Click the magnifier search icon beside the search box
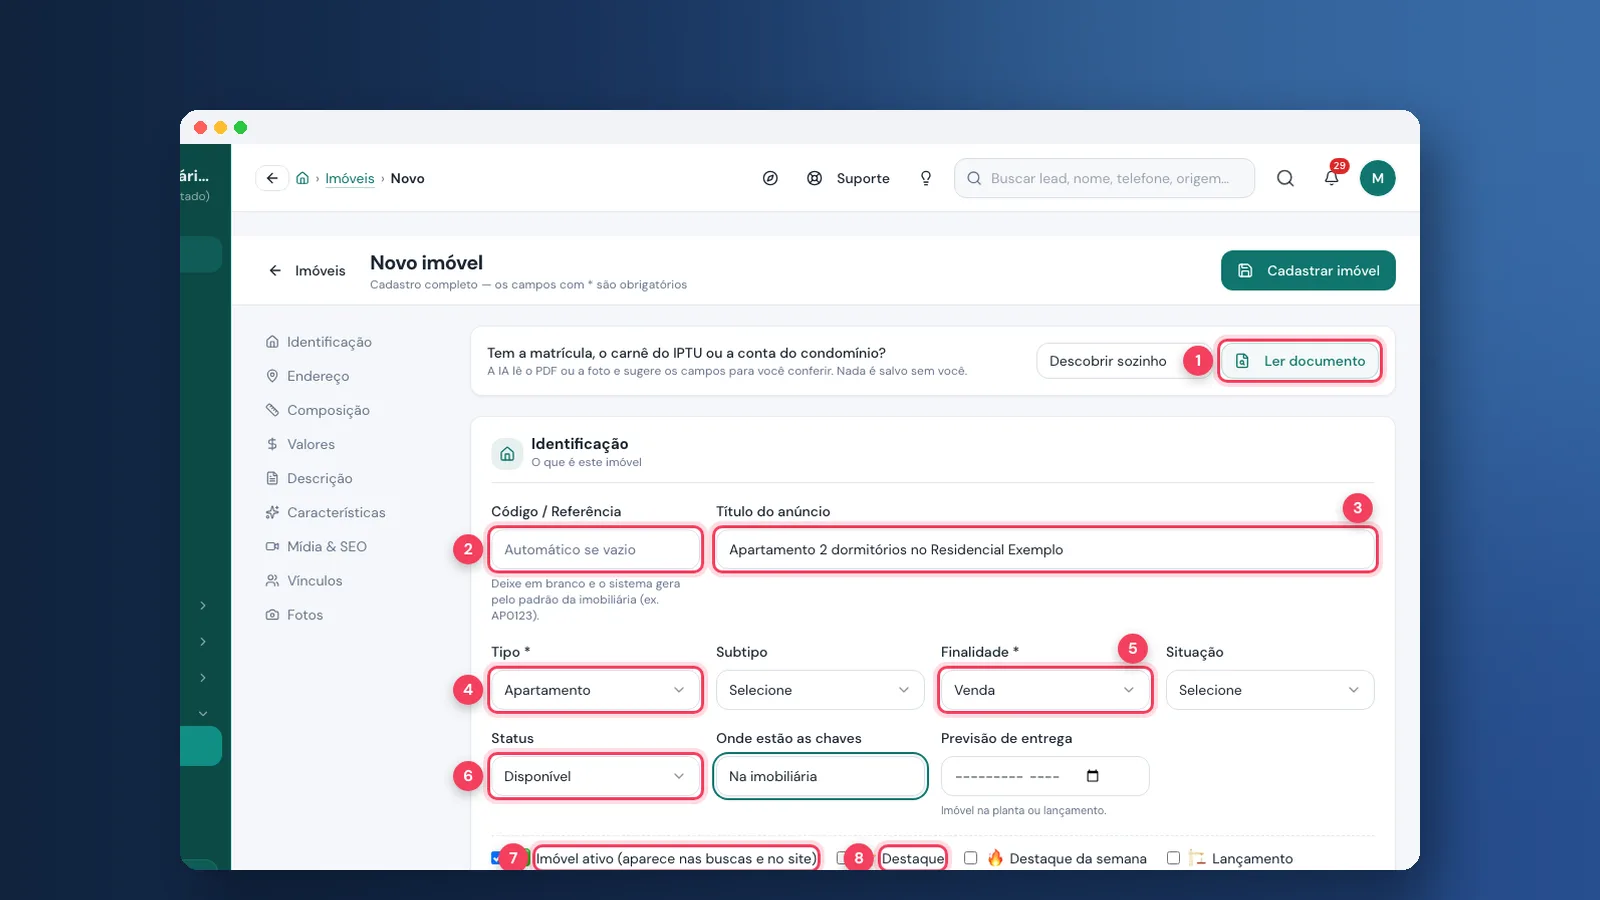The image size is (1600, 900). (x=1285, y=178)
